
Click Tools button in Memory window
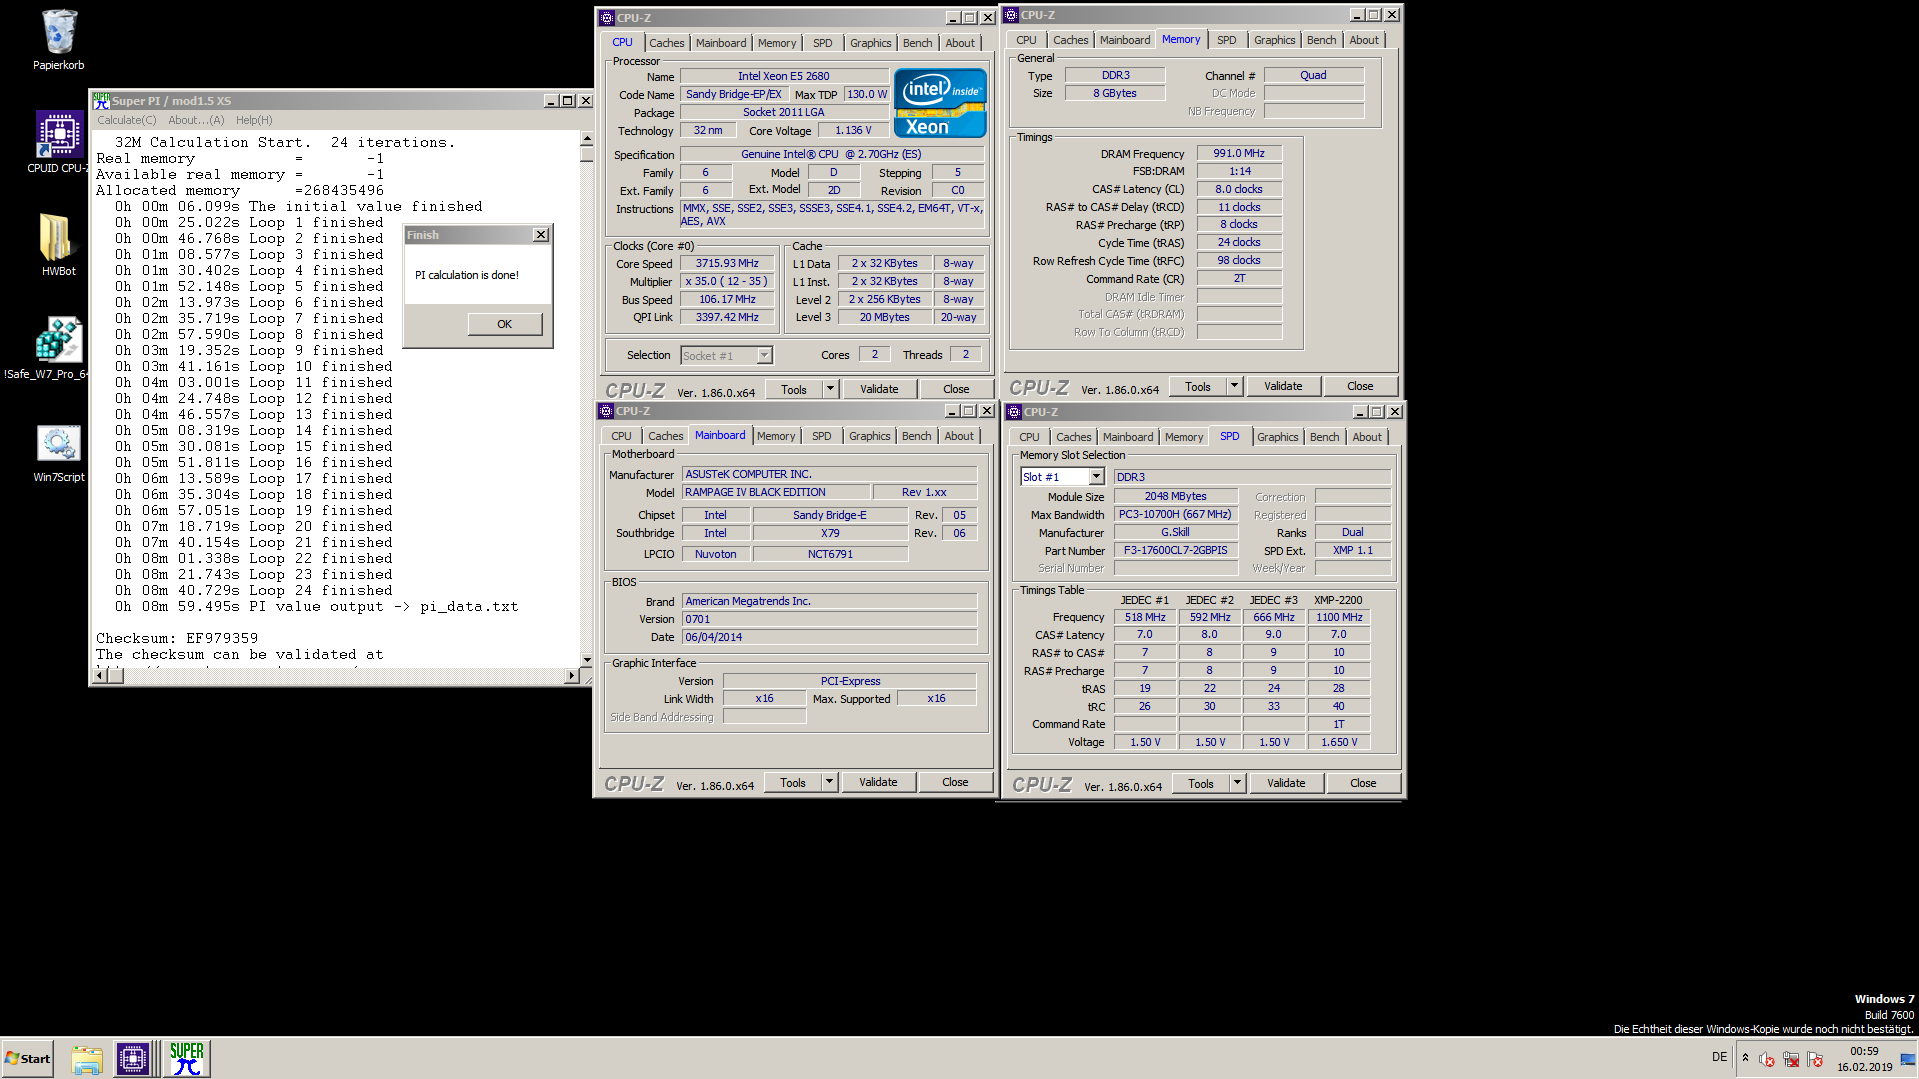tap(1198, 386)
